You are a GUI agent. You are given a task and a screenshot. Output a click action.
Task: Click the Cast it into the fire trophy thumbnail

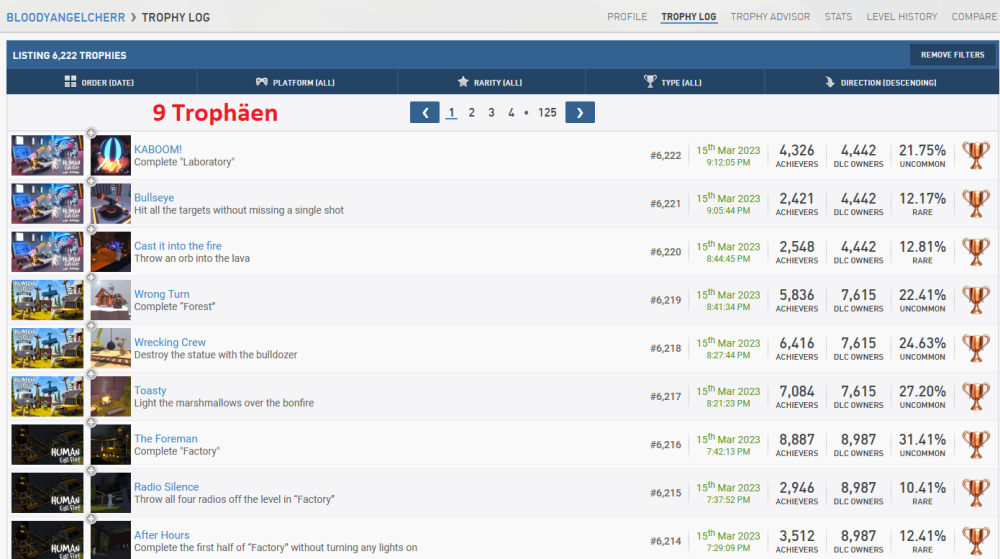111,252
